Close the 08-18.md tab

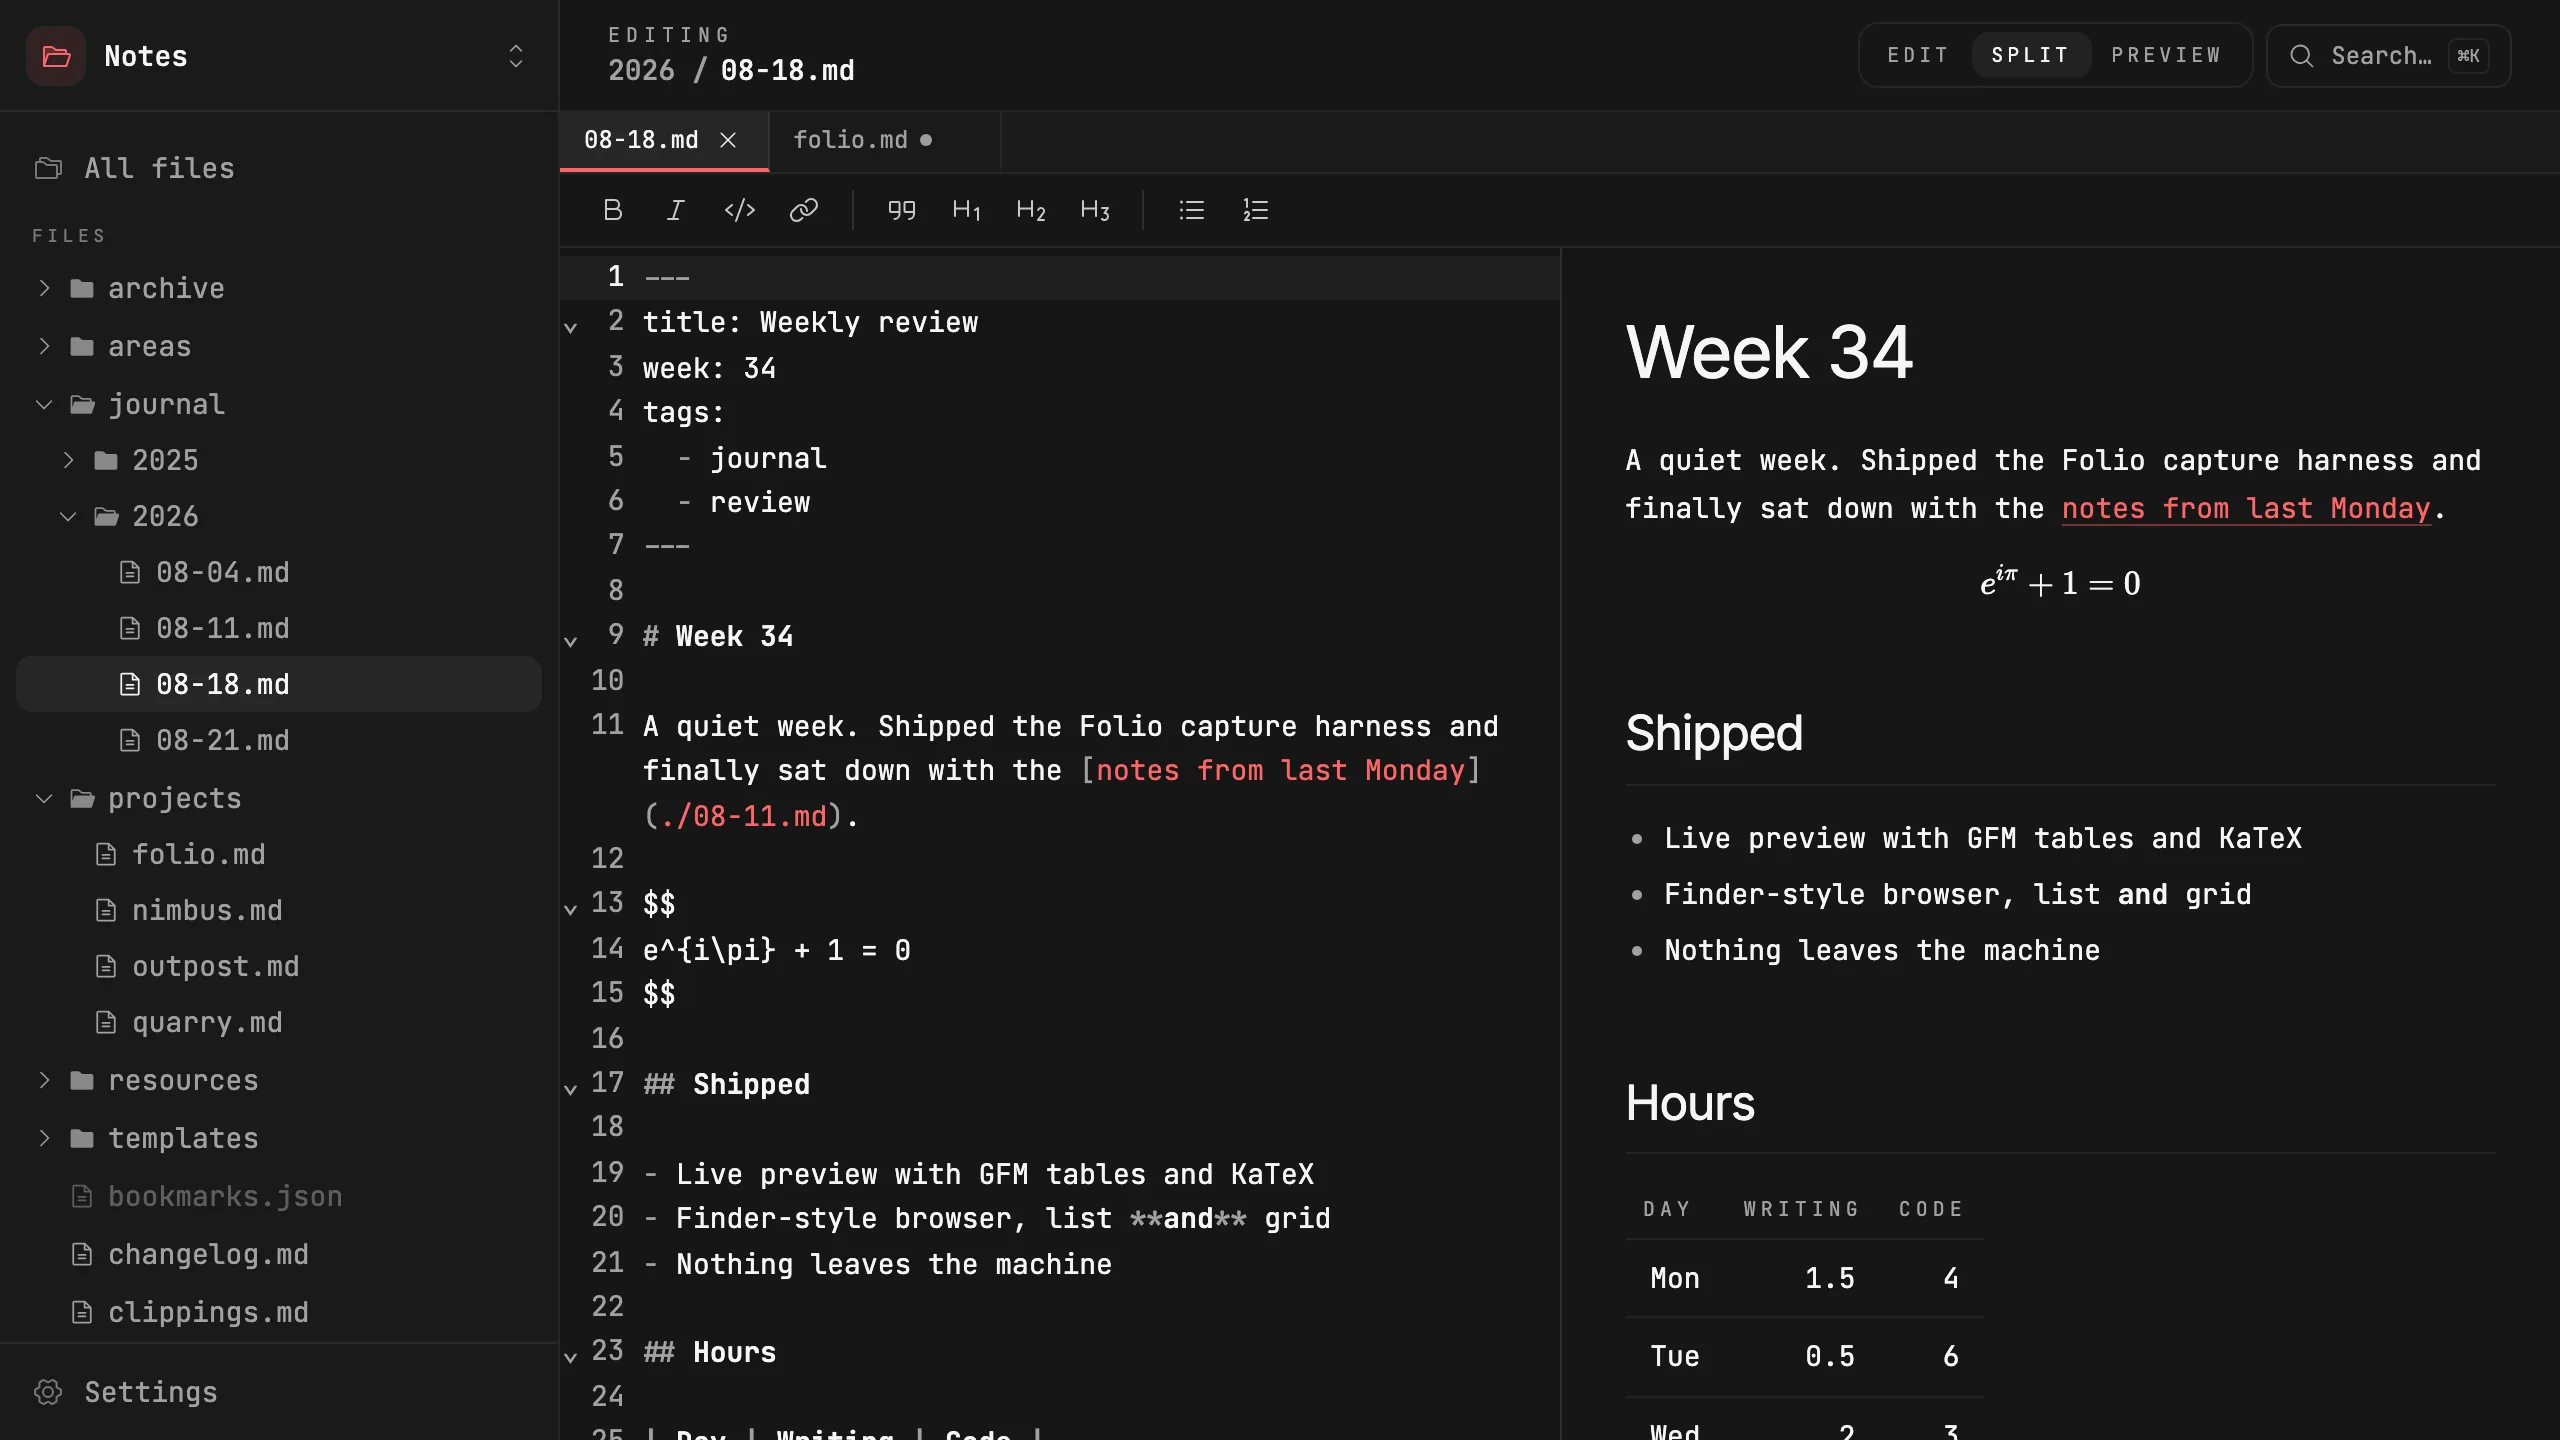728,140
